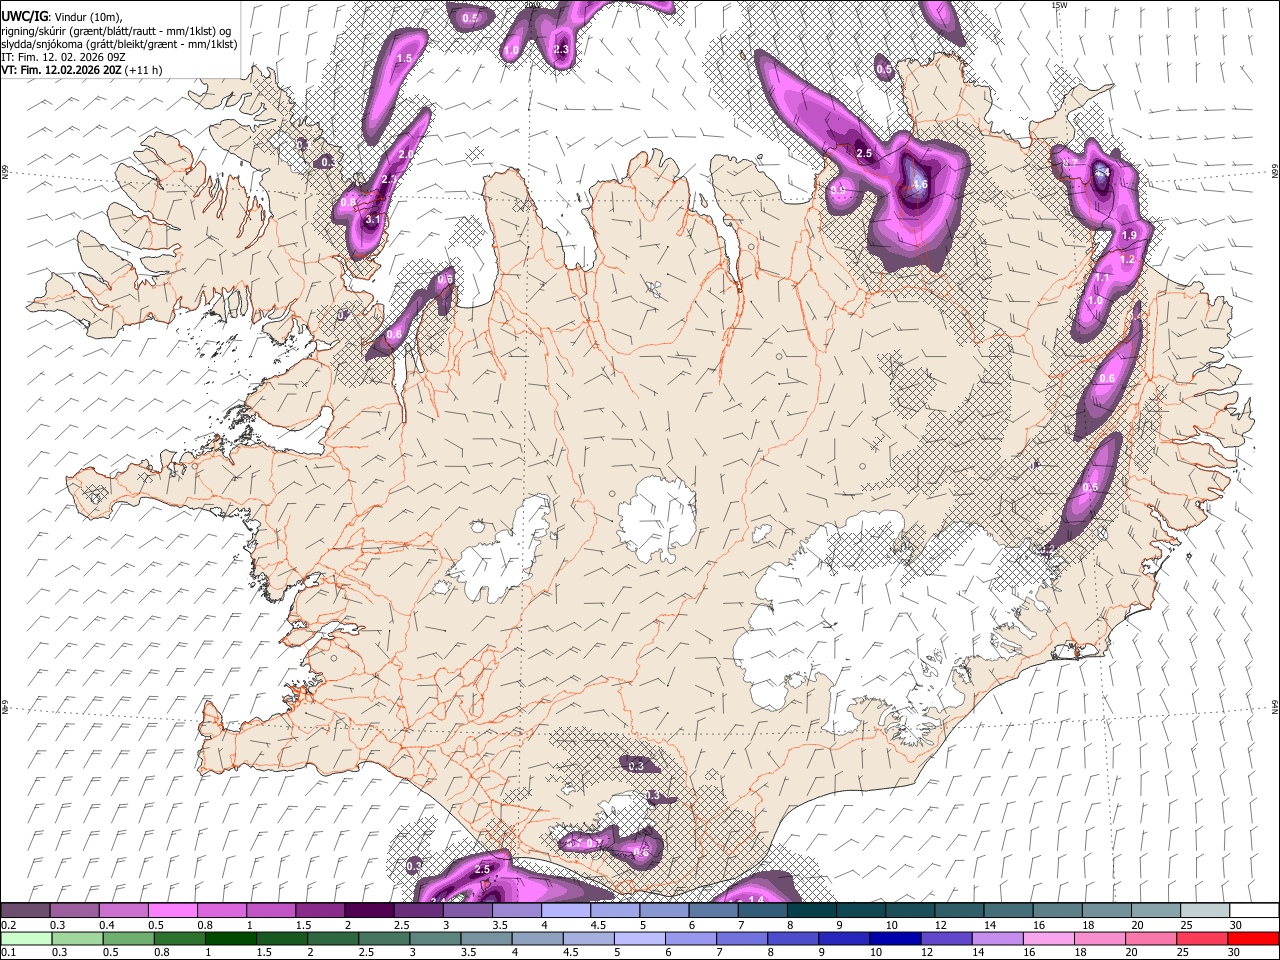Pick the pale grey 25–30 swatch in the upper legend row
Viewport: 1280px width, 960px height.
coord(1204,910)
